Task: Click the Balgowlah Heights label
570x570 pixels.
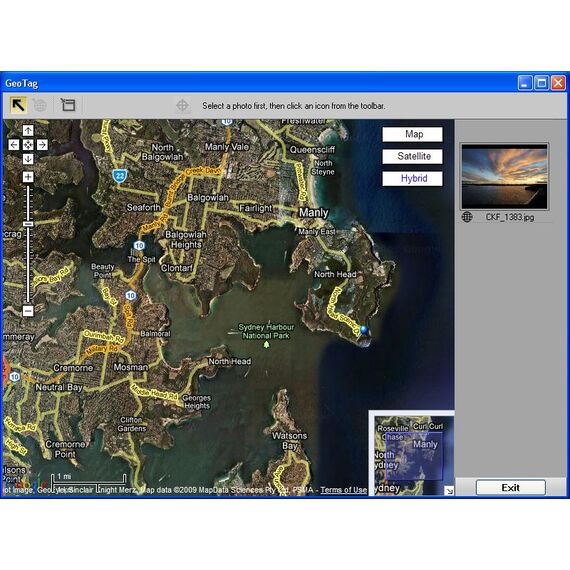Action: tap(186, 240)
